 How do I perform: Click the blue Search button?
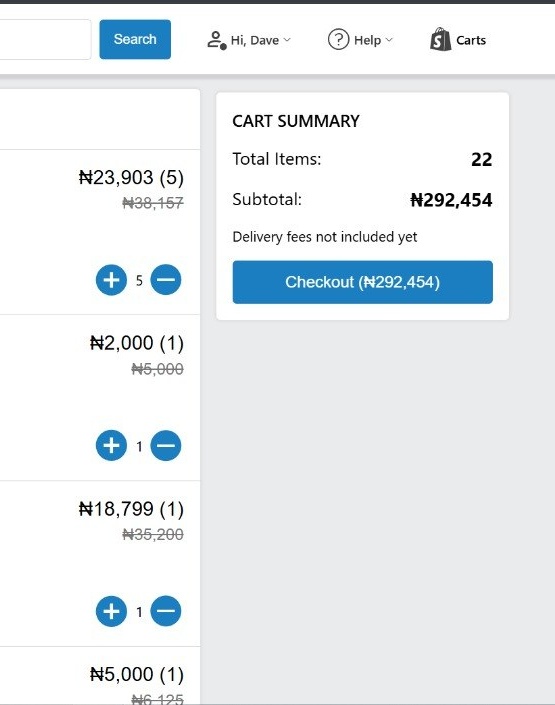pyautogui.click(x=135, y=39)
